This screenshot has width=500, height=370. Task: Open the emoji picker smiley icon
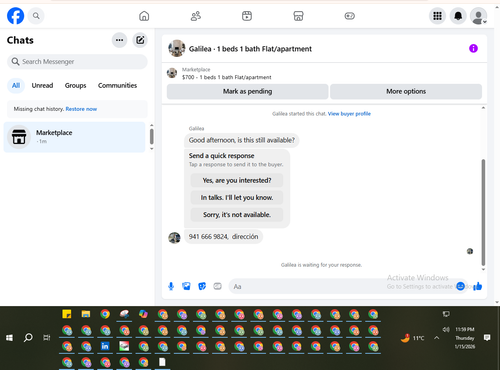coord(460,286)
